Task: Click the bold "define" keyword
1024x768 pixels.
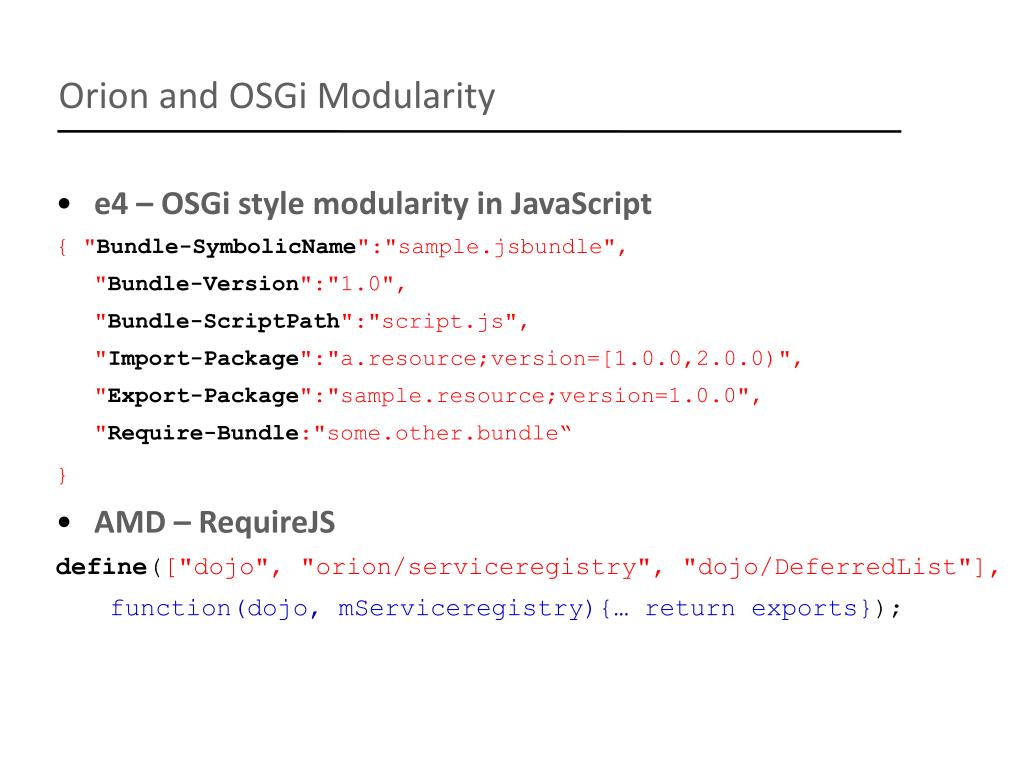Action: [x=101, y=567]
